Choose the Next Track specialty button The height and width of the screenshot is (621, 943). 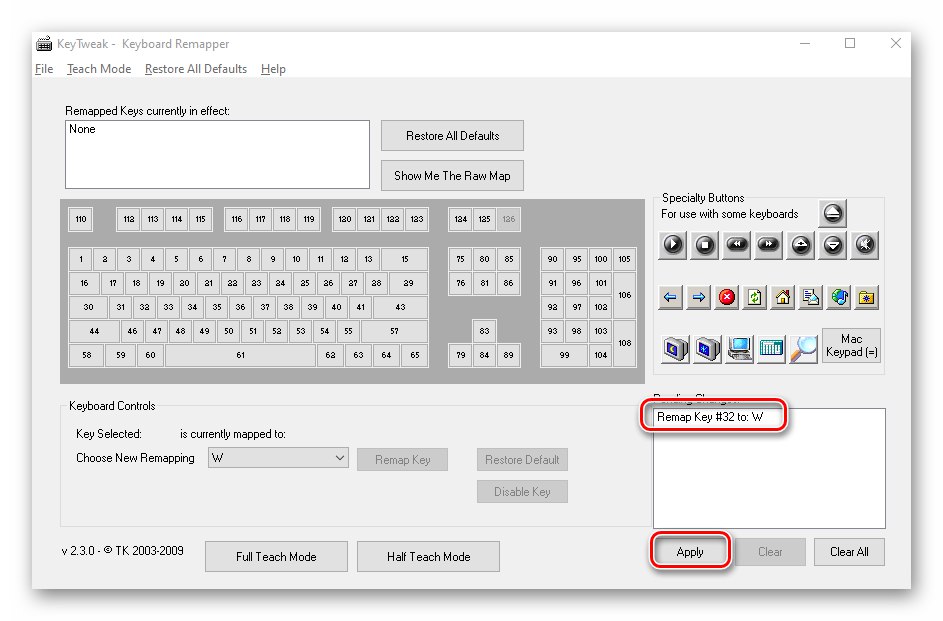(x=769, y=245)
